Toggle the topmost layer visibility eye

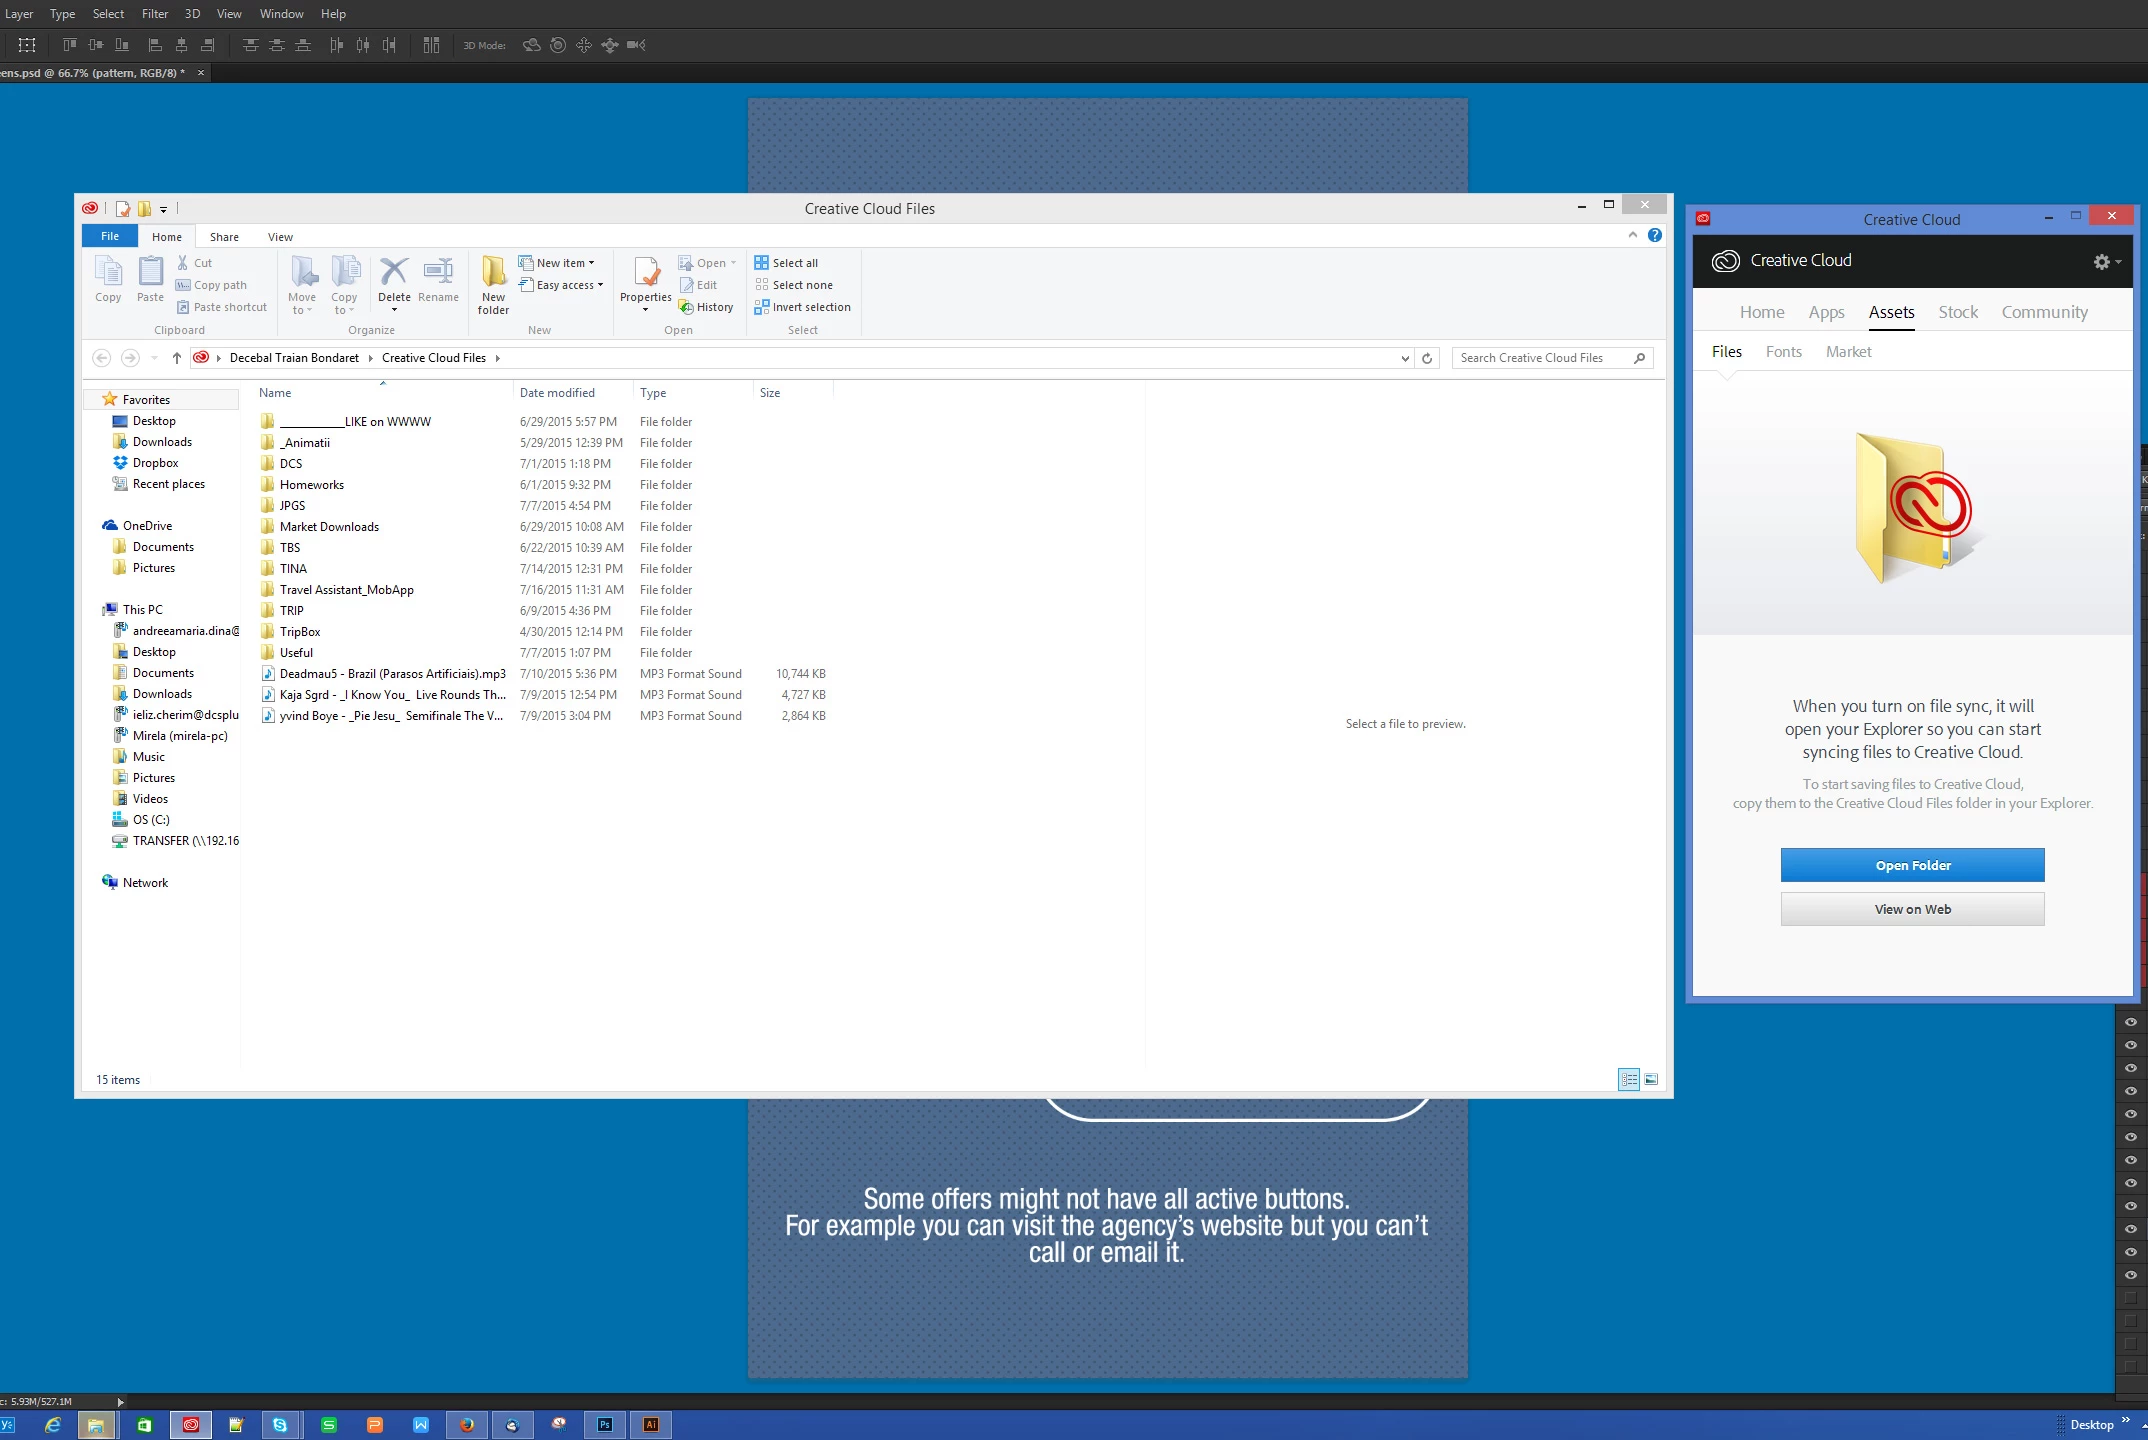pos(2130,1022)
